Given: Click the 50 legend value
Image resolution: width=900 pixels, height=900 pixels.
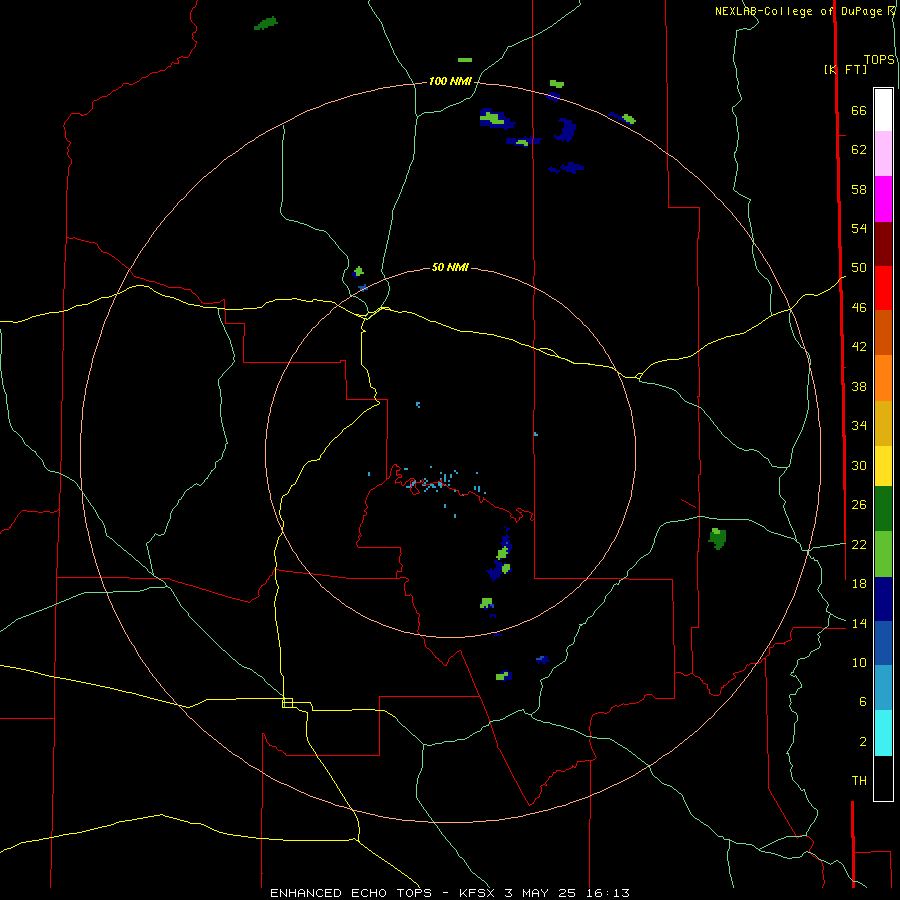Looking at the screenshot, I should tap(859, 267).
